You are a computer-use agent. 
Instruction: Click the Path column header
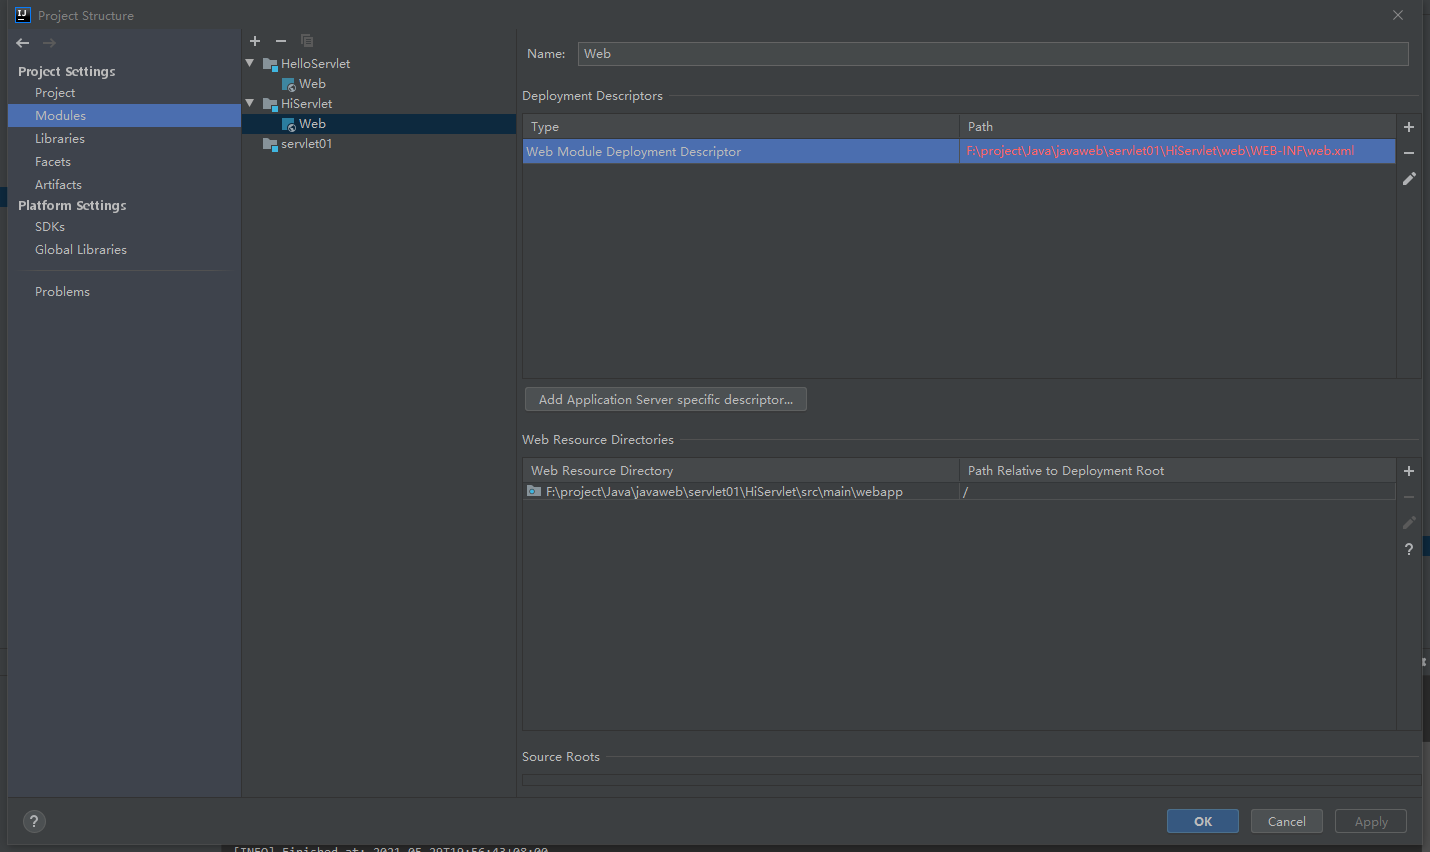point(1177,127)
